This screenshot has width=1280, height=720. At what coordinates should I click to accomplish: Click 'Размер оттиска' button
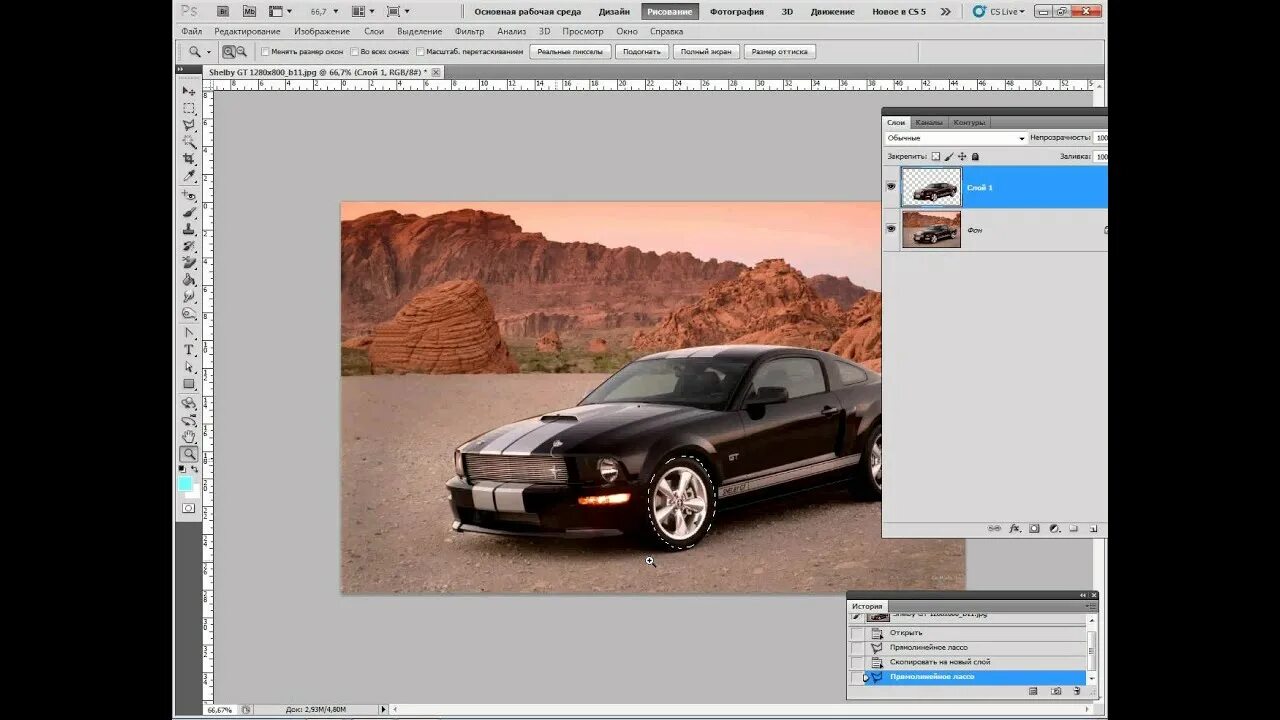[x=780, y=51]
